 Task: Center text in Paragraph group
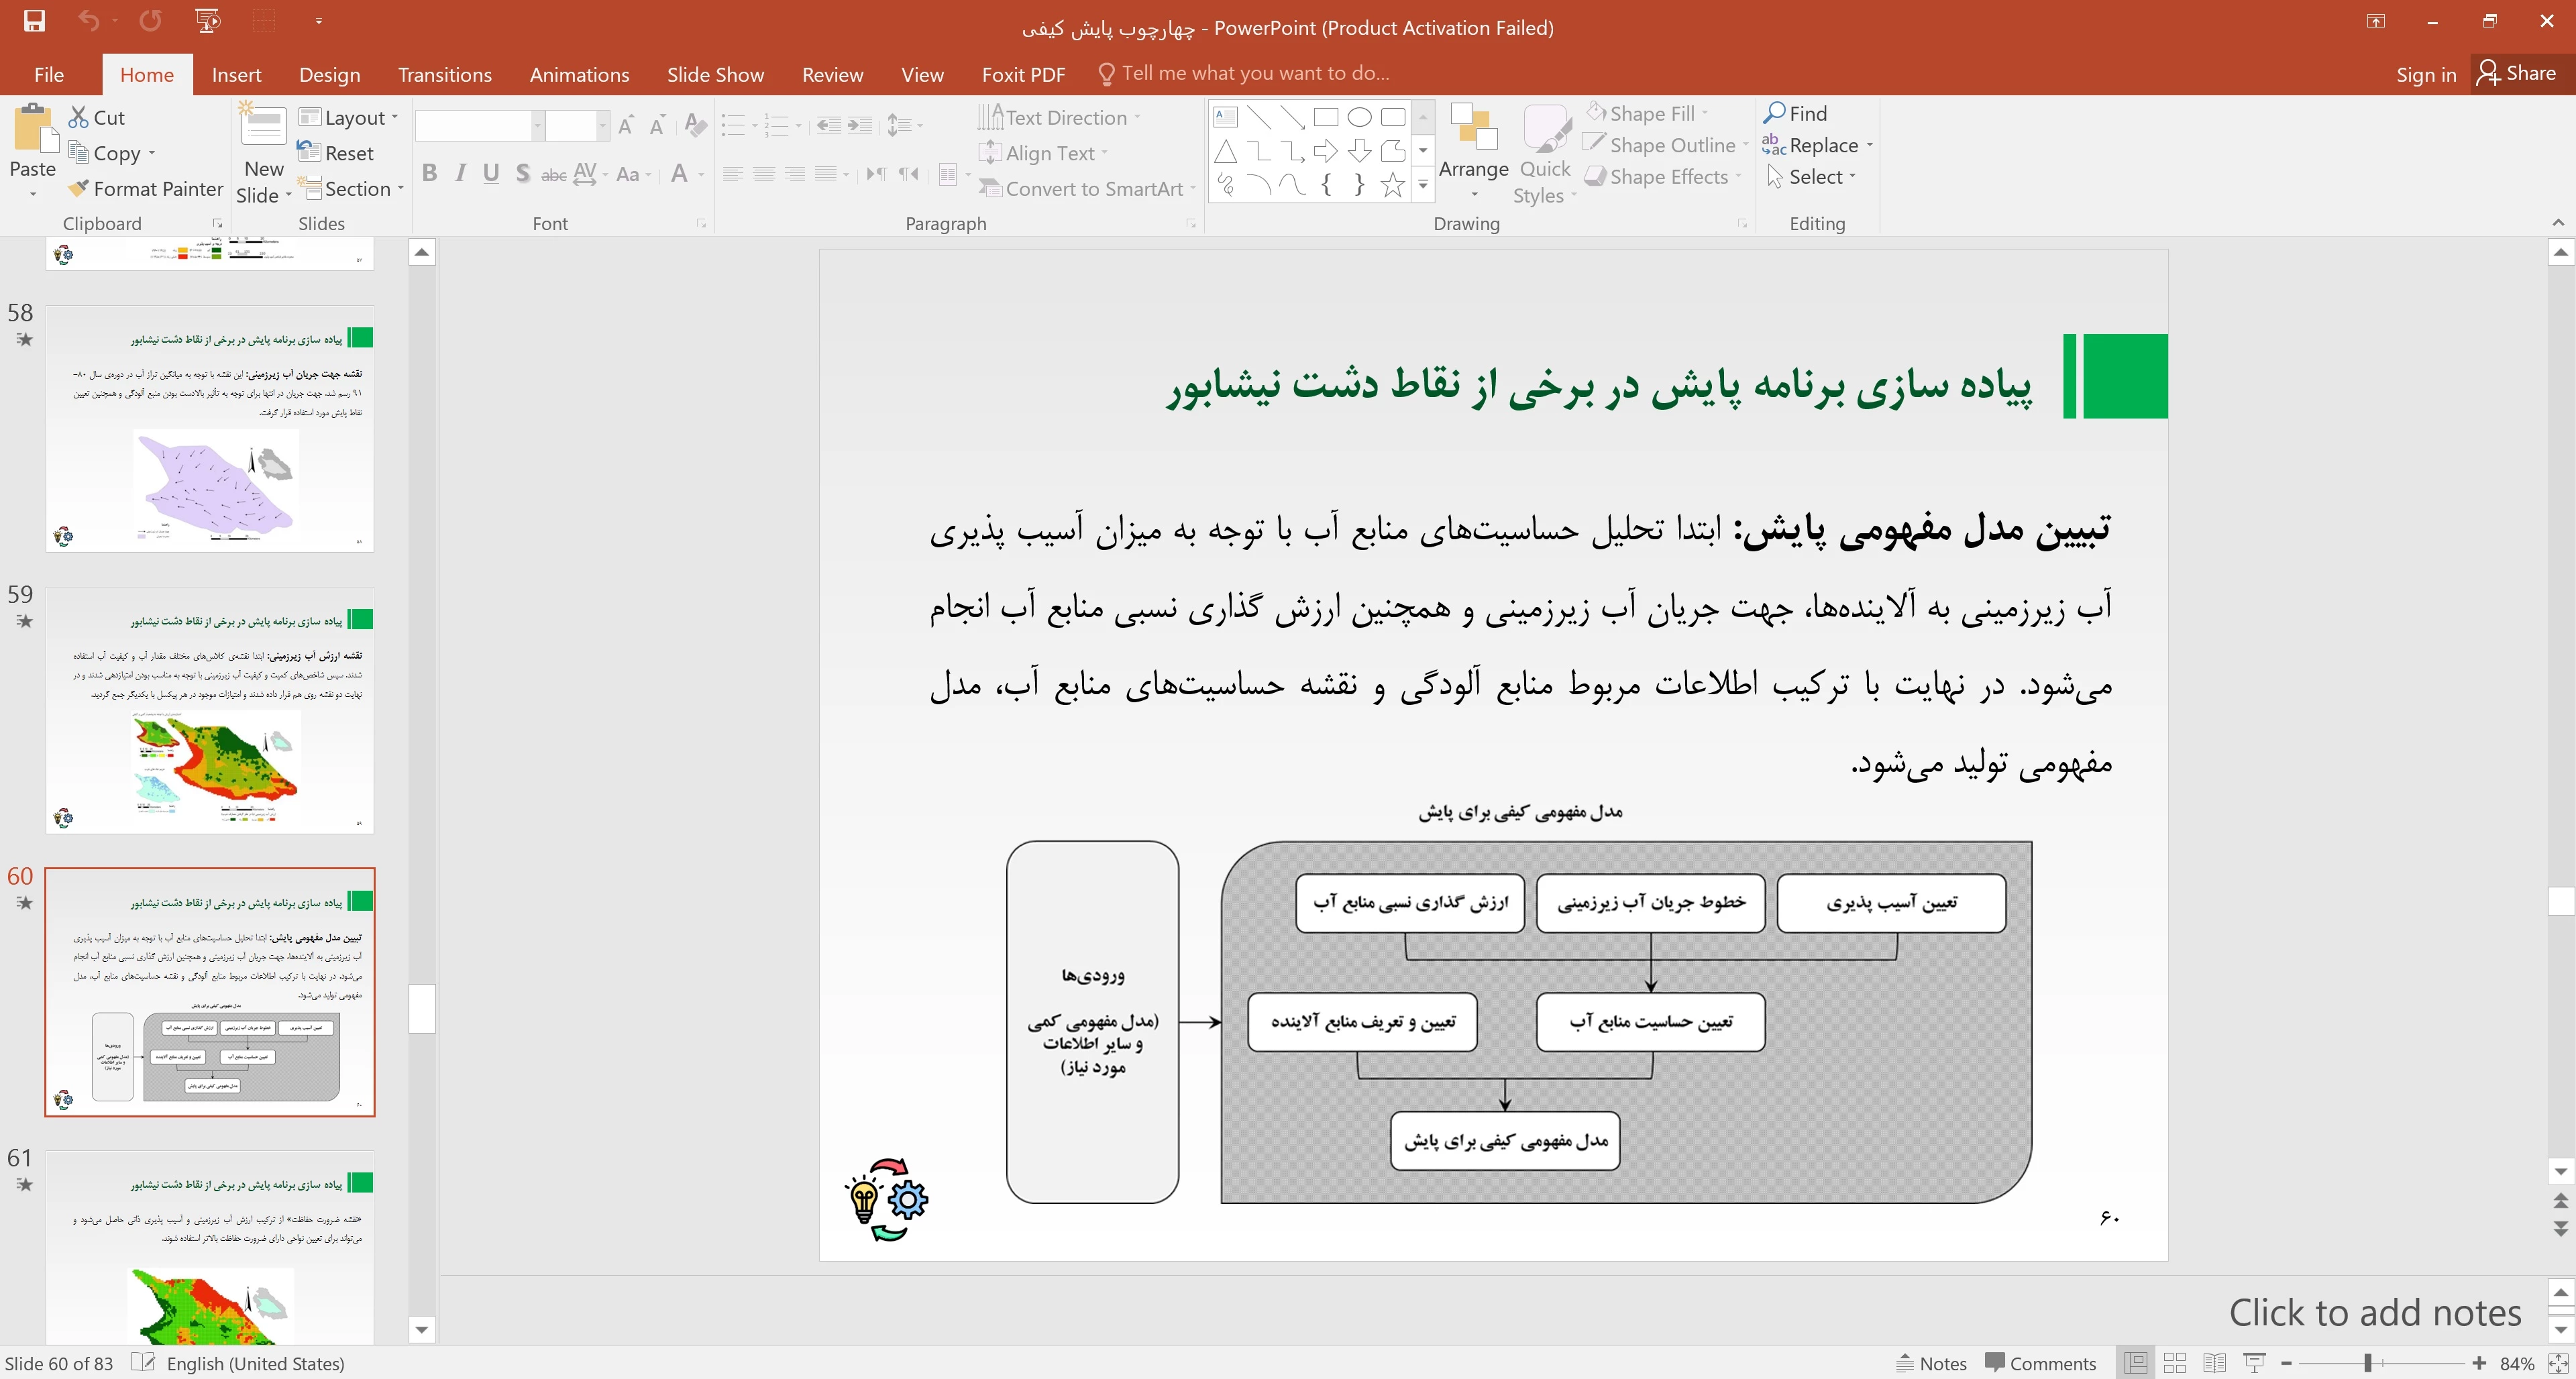click(x=764, y=174)
